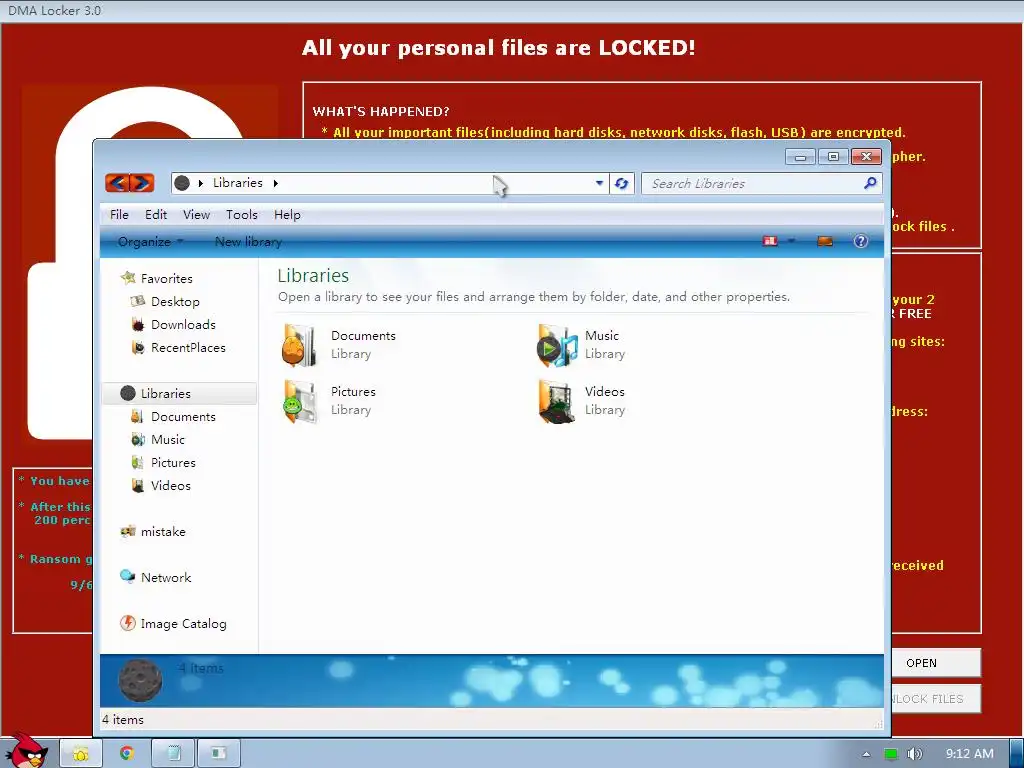Open the Tools menu

(x=242, y=215)
